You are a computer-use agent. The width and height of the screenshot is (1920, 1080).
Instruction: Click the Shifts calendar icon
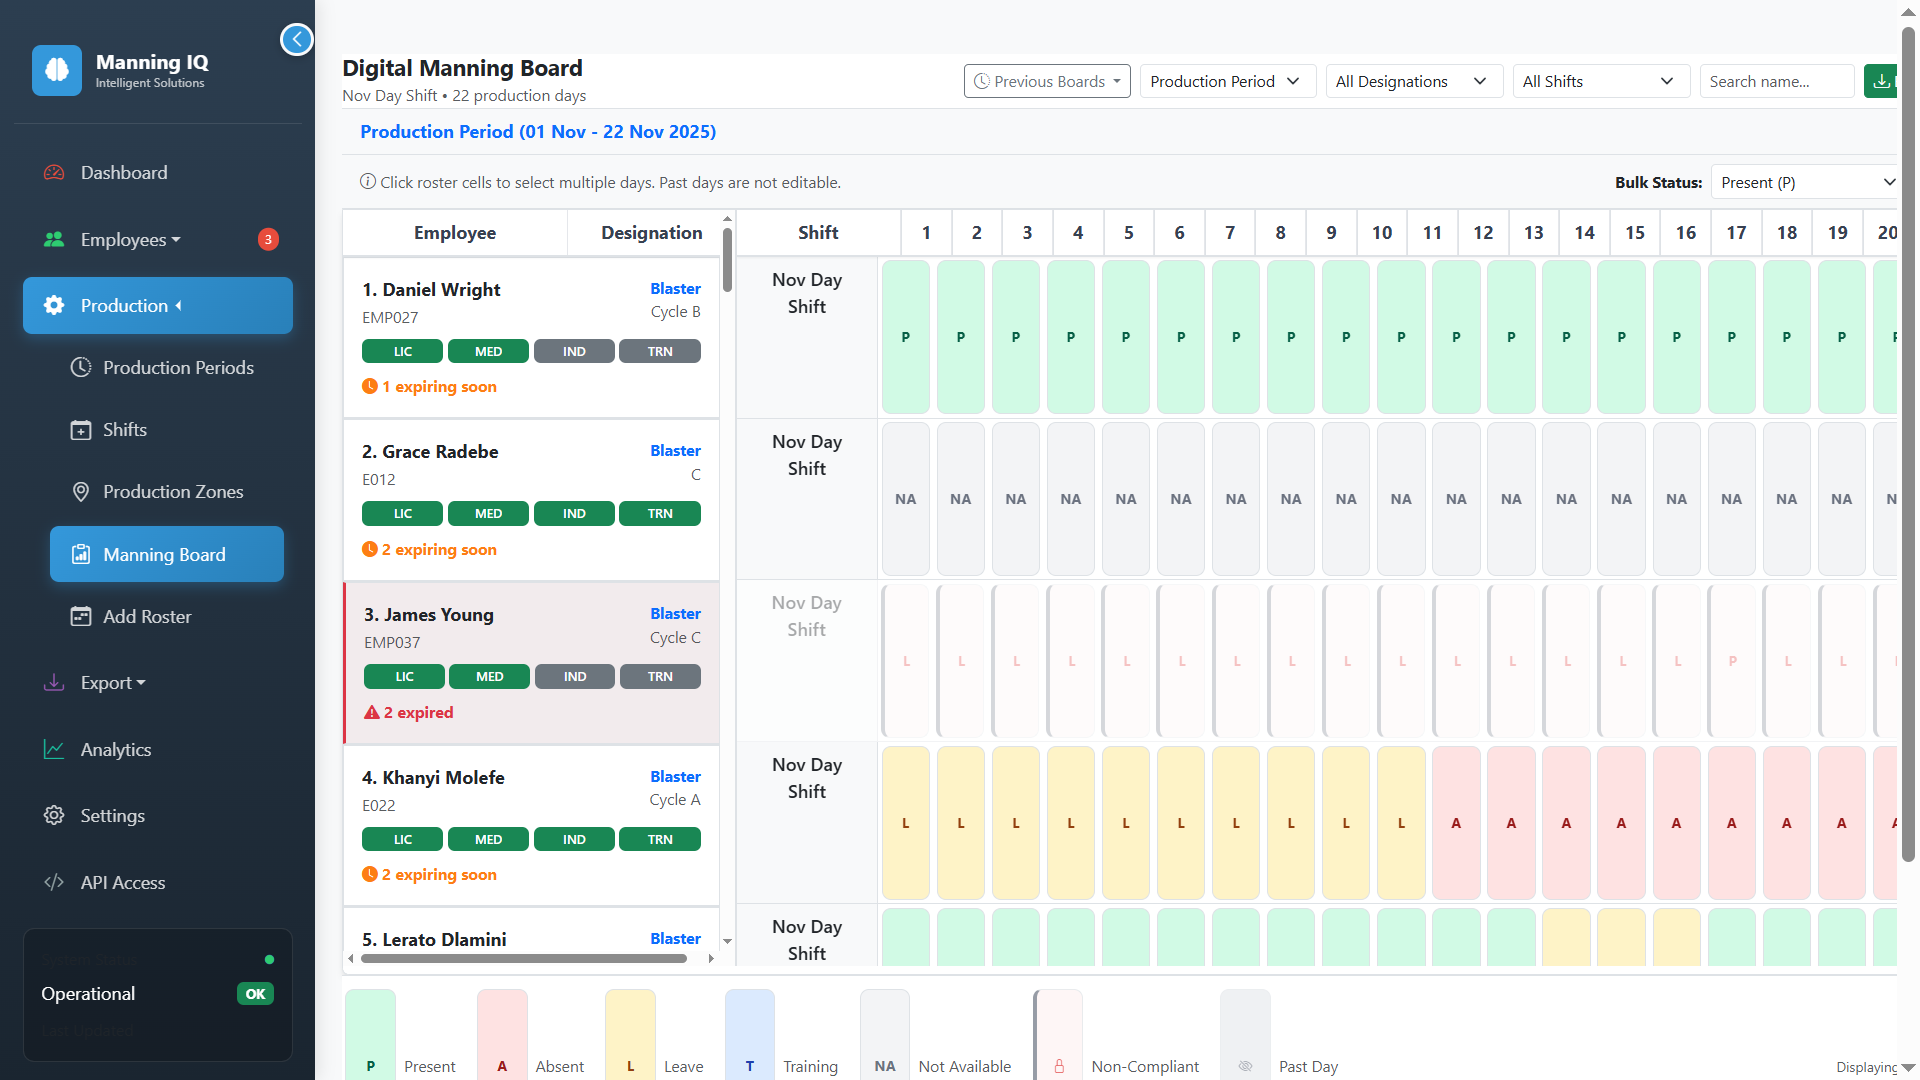click(x=81, y=429)
